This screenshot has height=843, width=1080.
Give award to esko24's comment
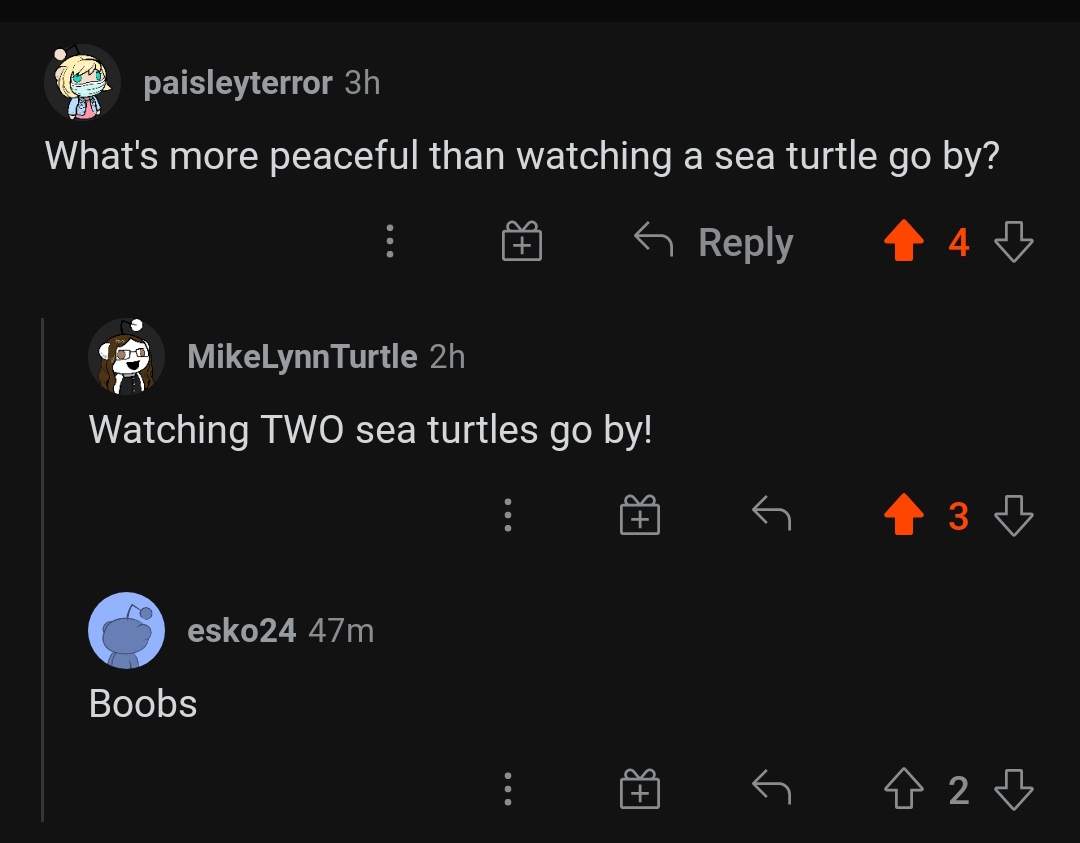(x=640, y=790)
